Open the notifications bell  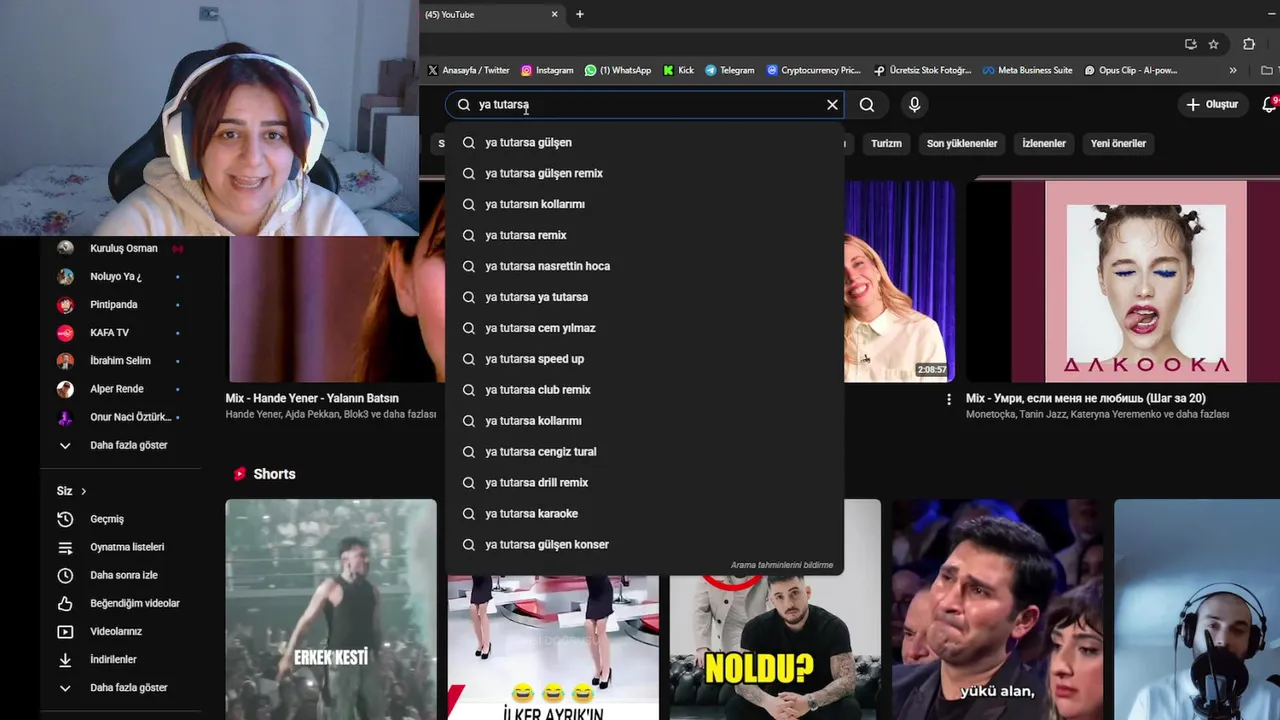[1269, 104]
